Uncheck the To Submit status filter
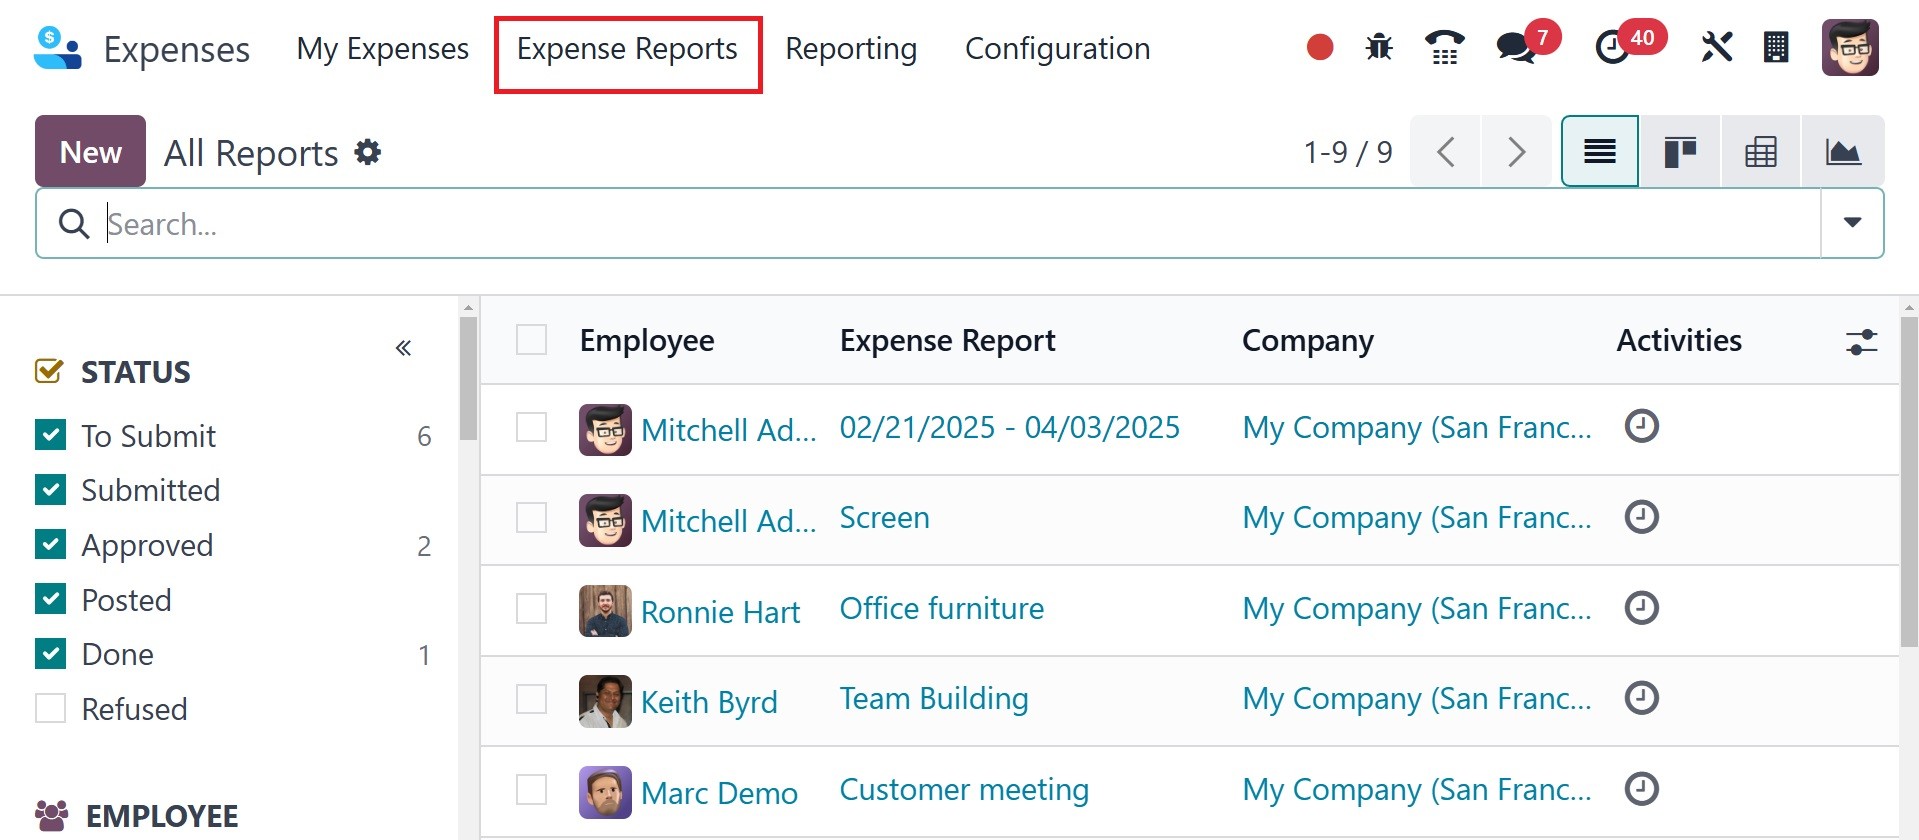This screenshot has height=840, width=1919. pyautogui.click(x=50, y=435)
